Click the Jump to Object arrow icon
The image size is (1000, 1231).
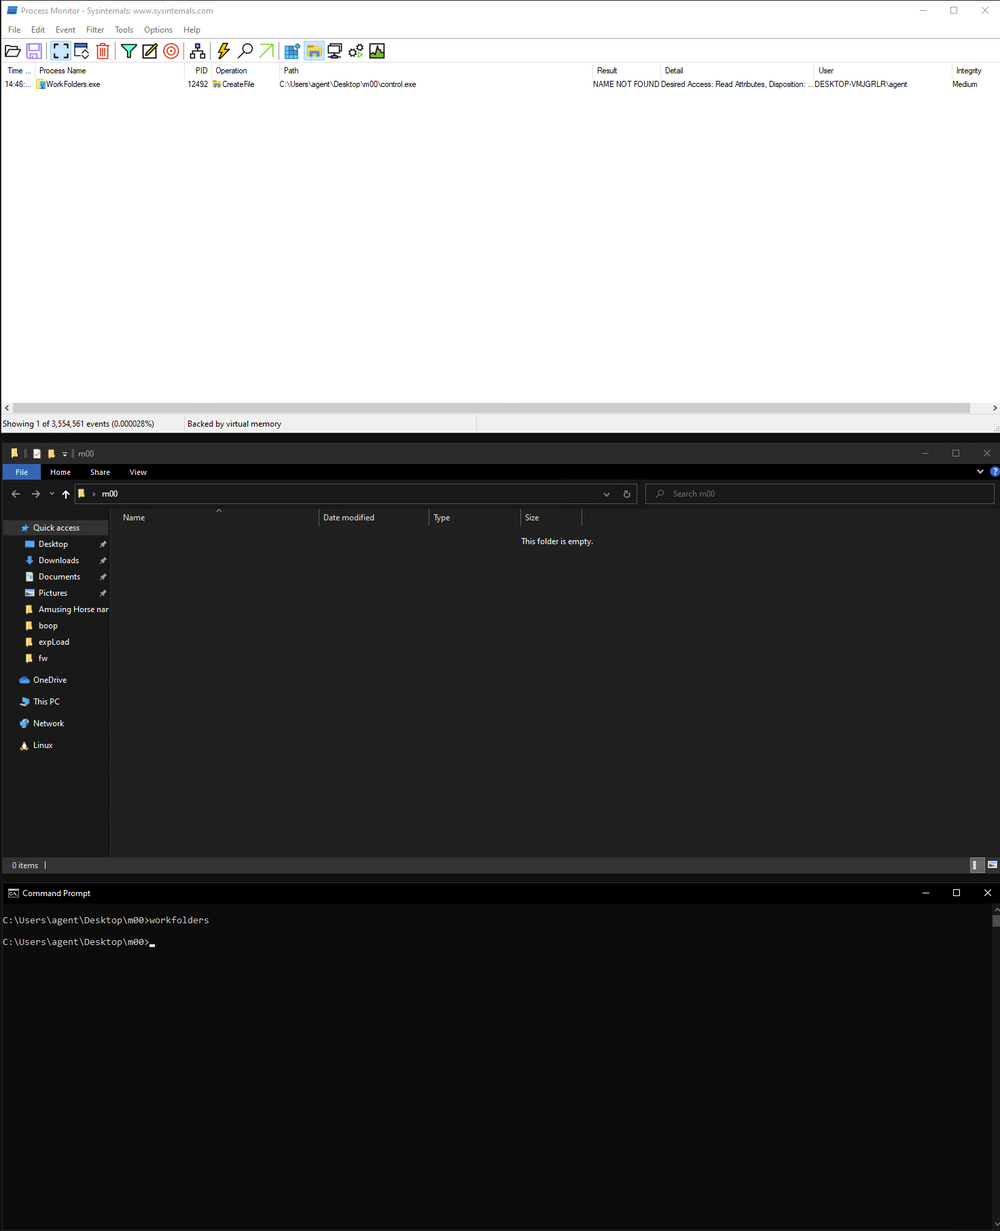266,51
